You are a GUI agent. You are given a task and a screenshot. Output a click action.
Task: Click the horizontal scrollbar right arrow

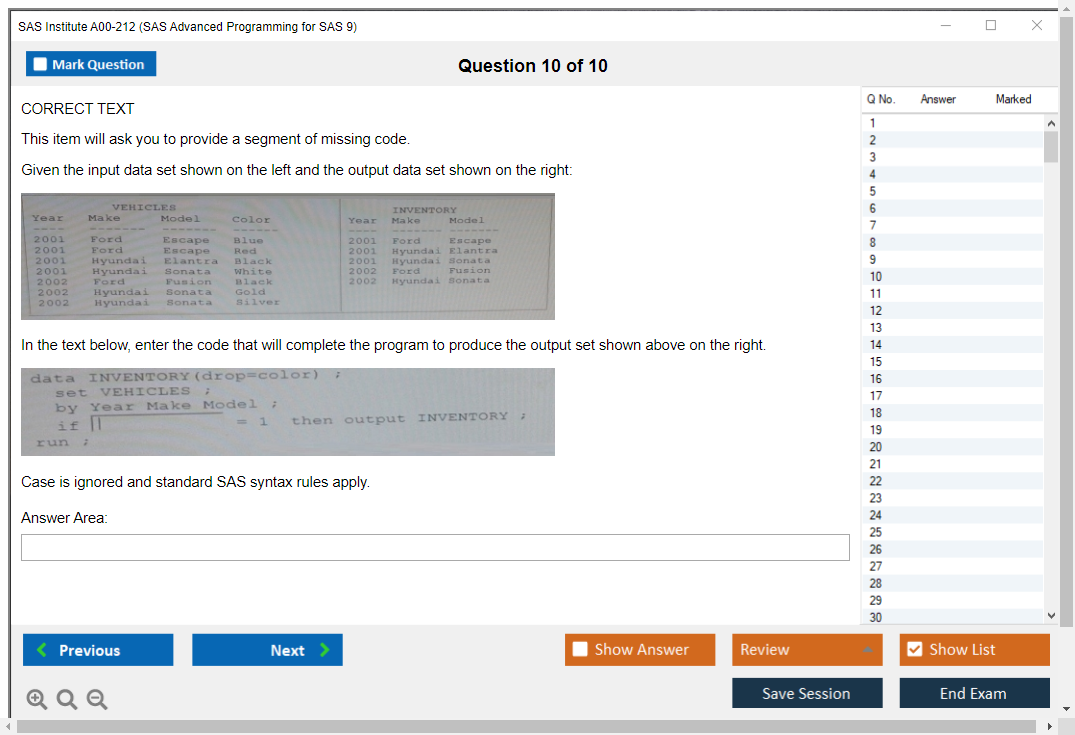tap(1050, 727)
